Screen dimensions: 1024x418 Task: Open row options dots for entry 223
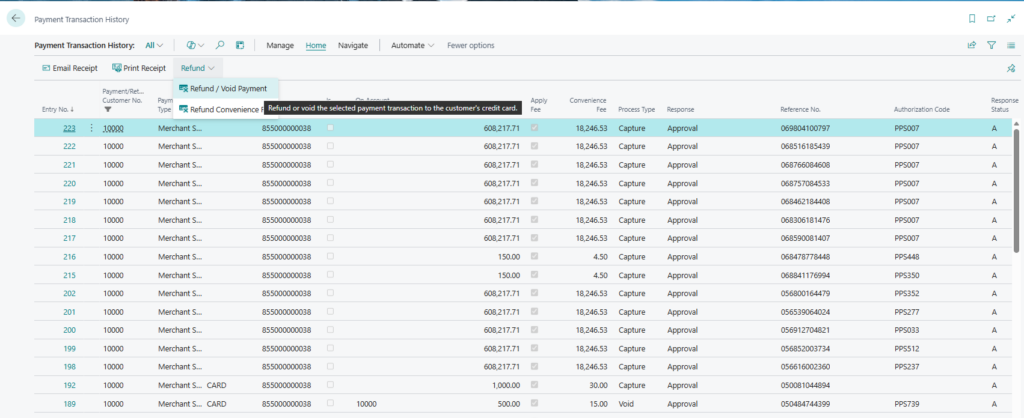pos(91,128)
